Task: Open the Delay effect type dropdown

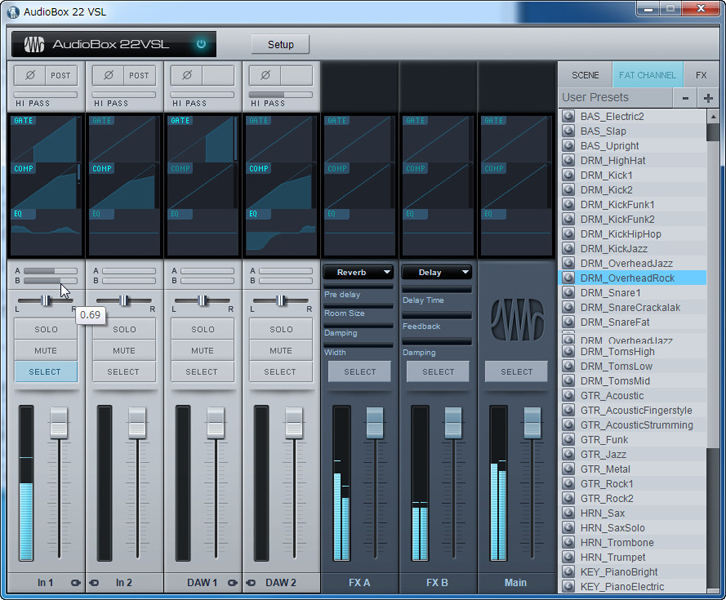Action: 437,272
